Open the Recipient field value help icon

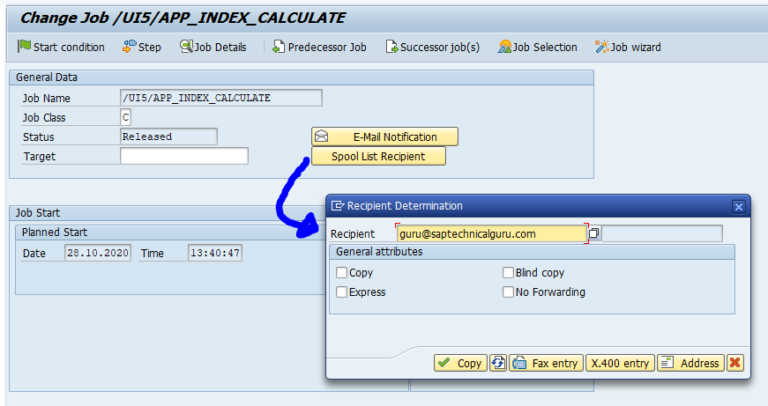(x=594, y=233)
